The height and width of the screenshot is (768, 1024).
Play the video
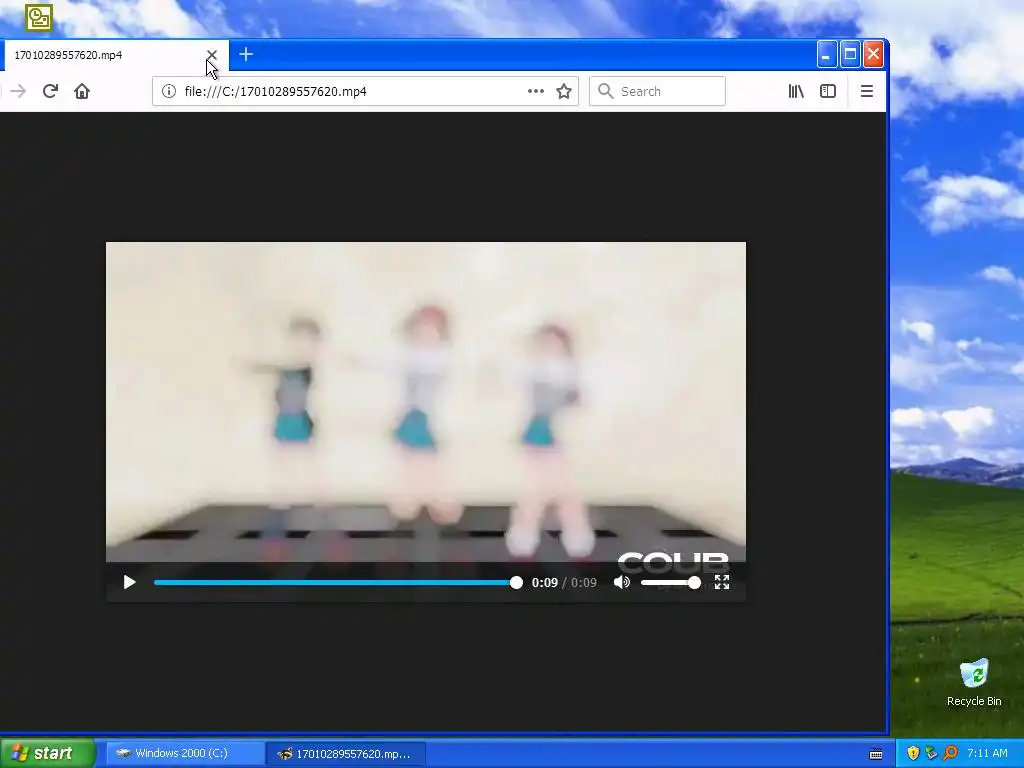(x=129, y=583)
